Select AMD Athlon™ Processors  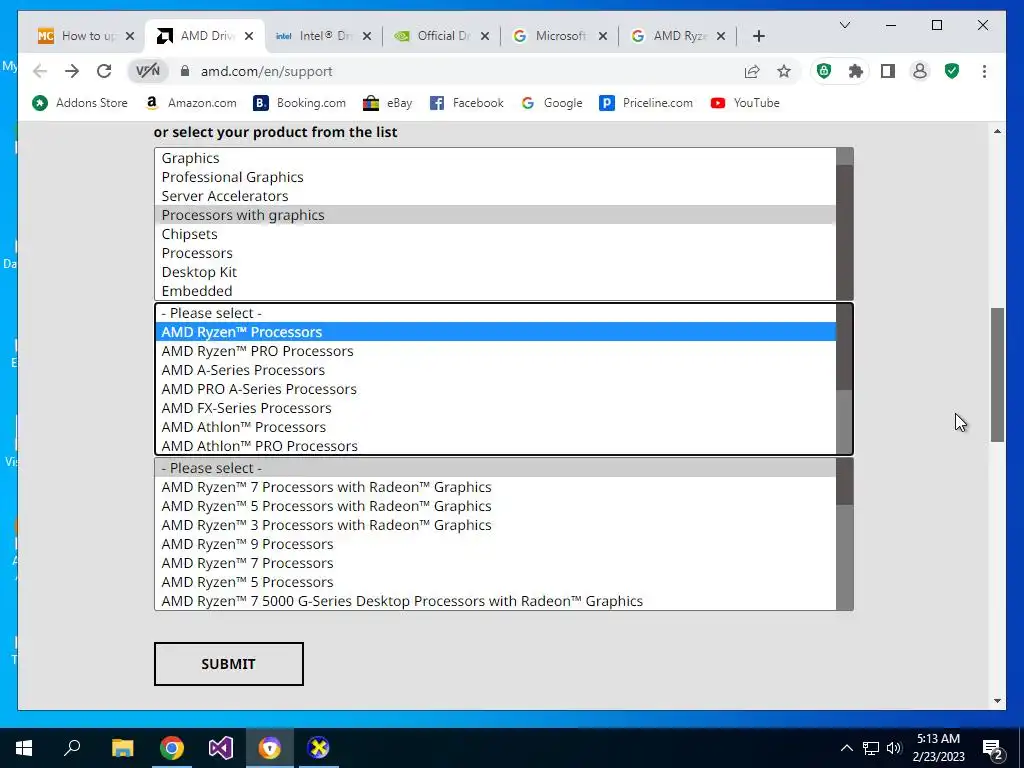pos(495,426)
